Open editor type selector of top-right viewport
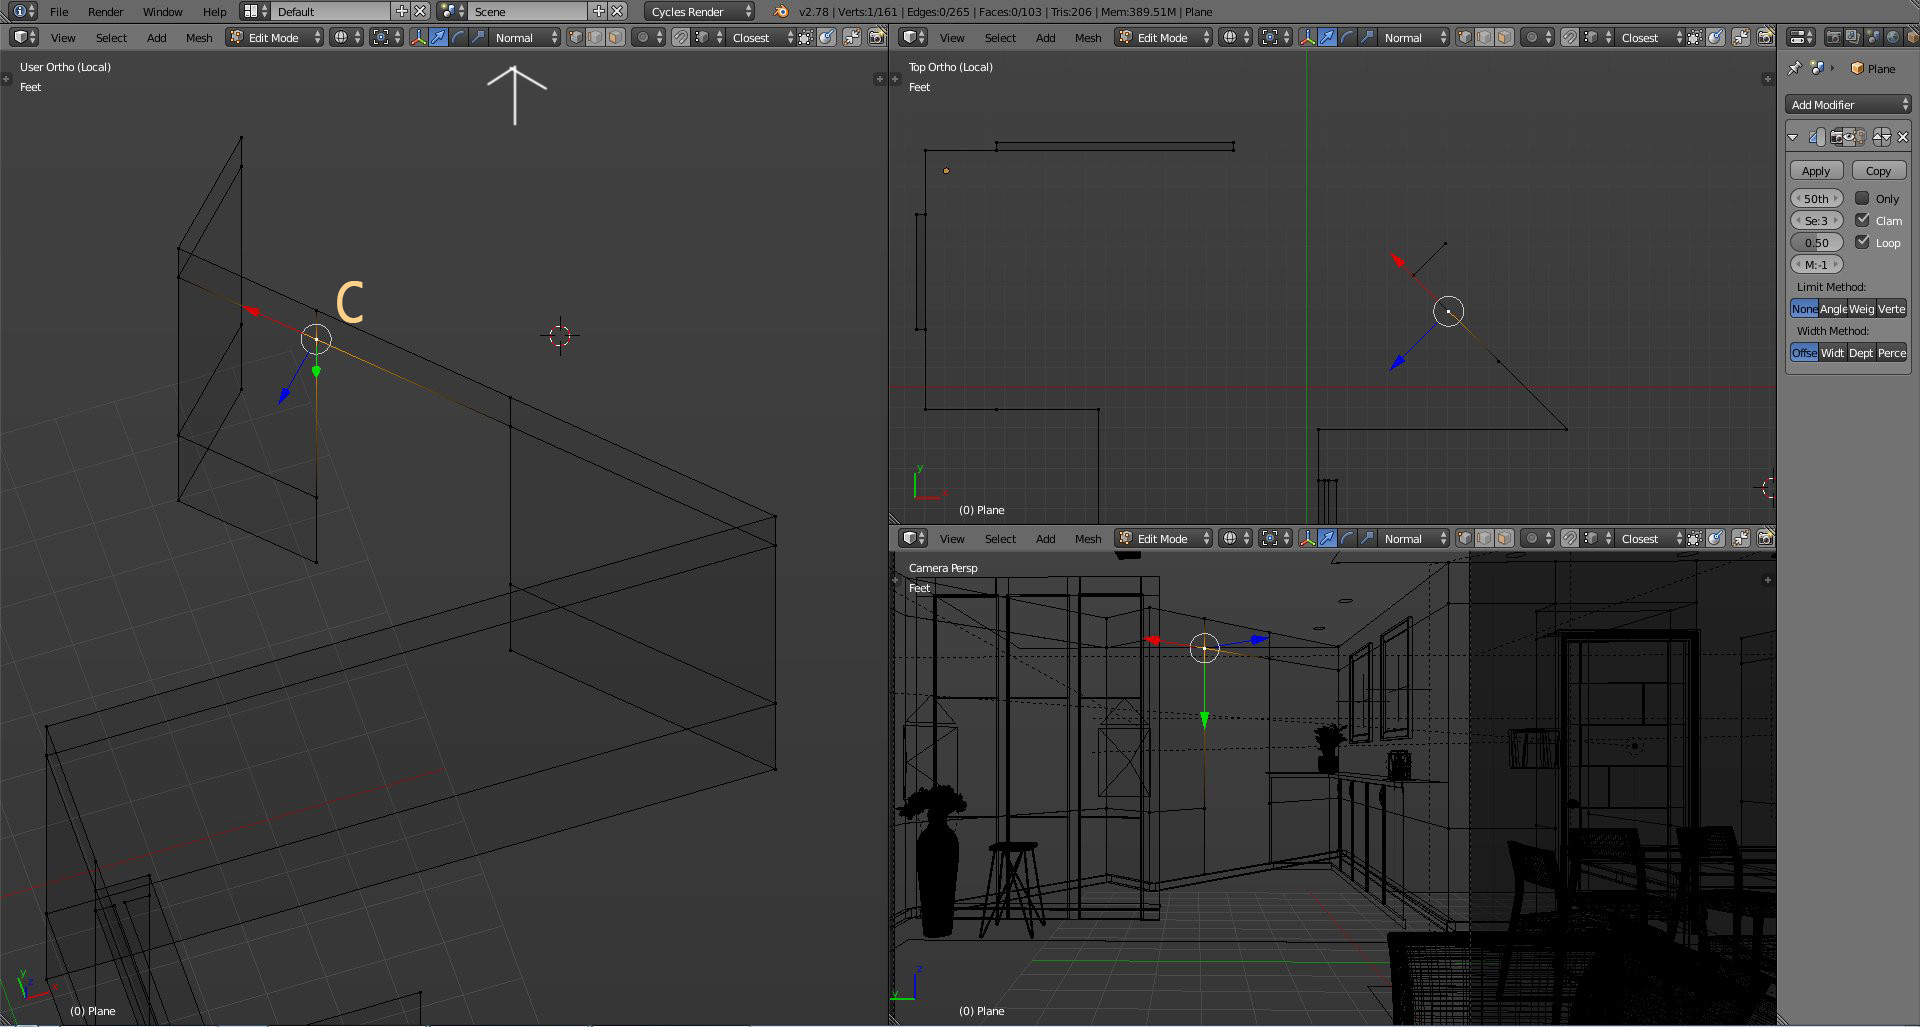This screenshot has height=1027, width=1920. tap(913, 37)
